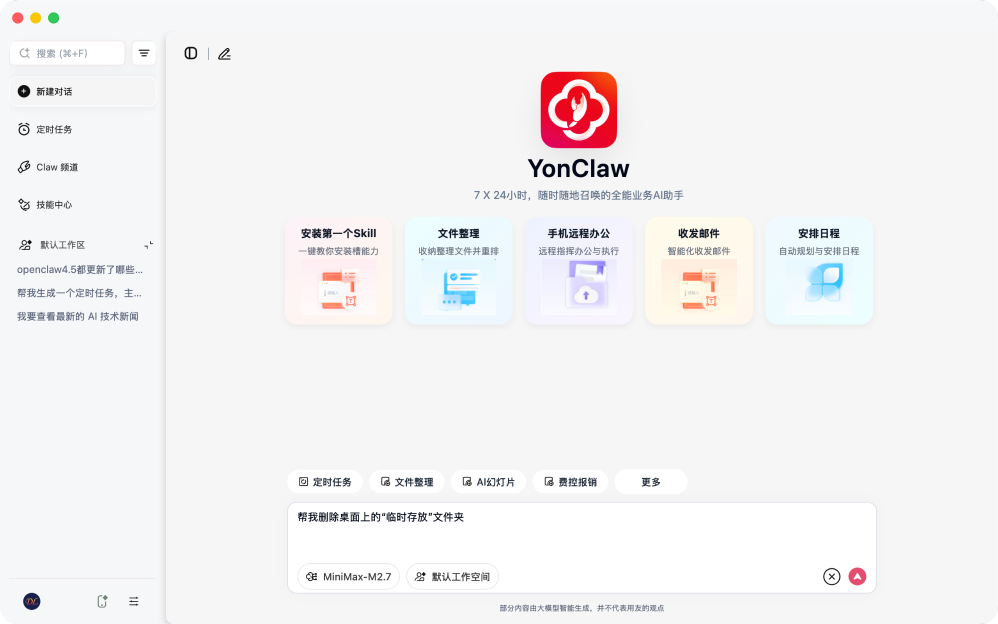Open the AI 技术新闻 conversation
This screenshot has width=998, height=624.
tap(78, 316)
